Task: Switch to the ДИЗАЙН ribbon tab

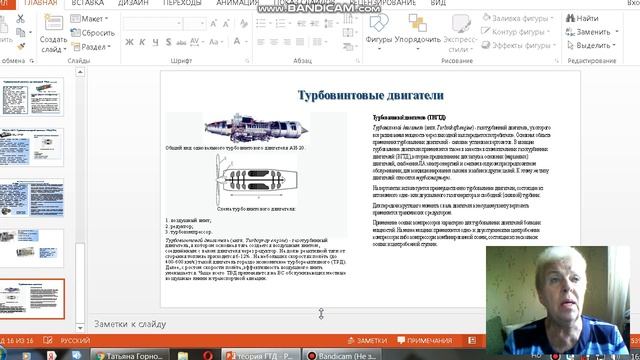Action: [x=133, y=3]
